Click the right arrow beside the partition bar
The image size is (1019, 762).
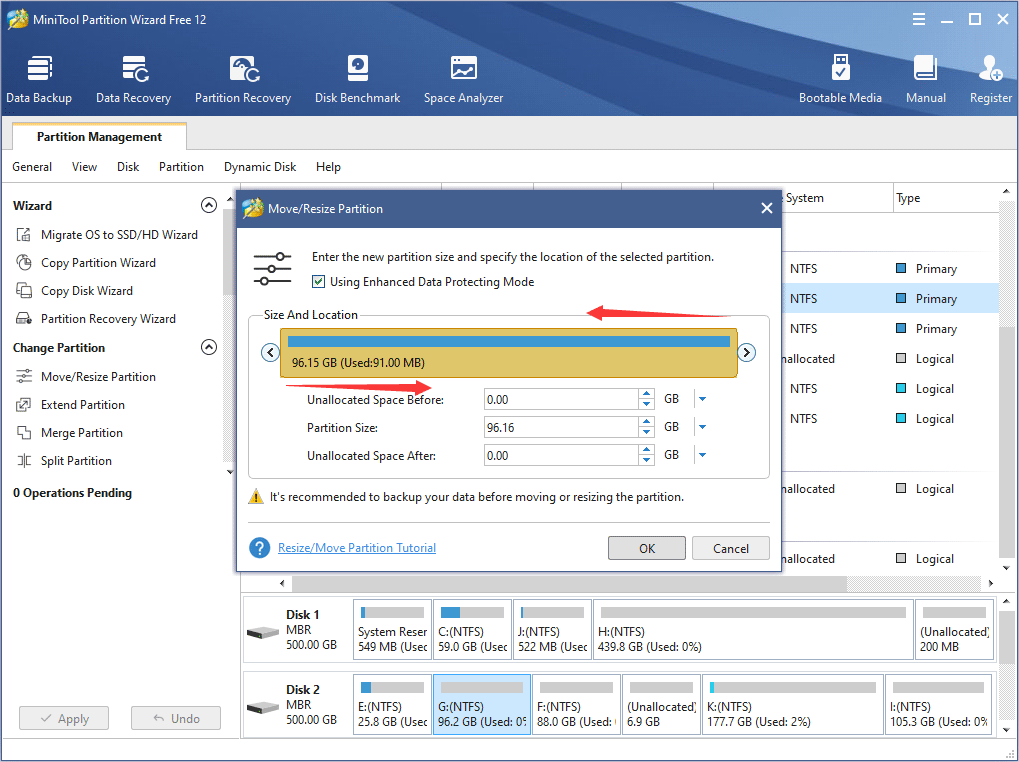click(747, 353)
